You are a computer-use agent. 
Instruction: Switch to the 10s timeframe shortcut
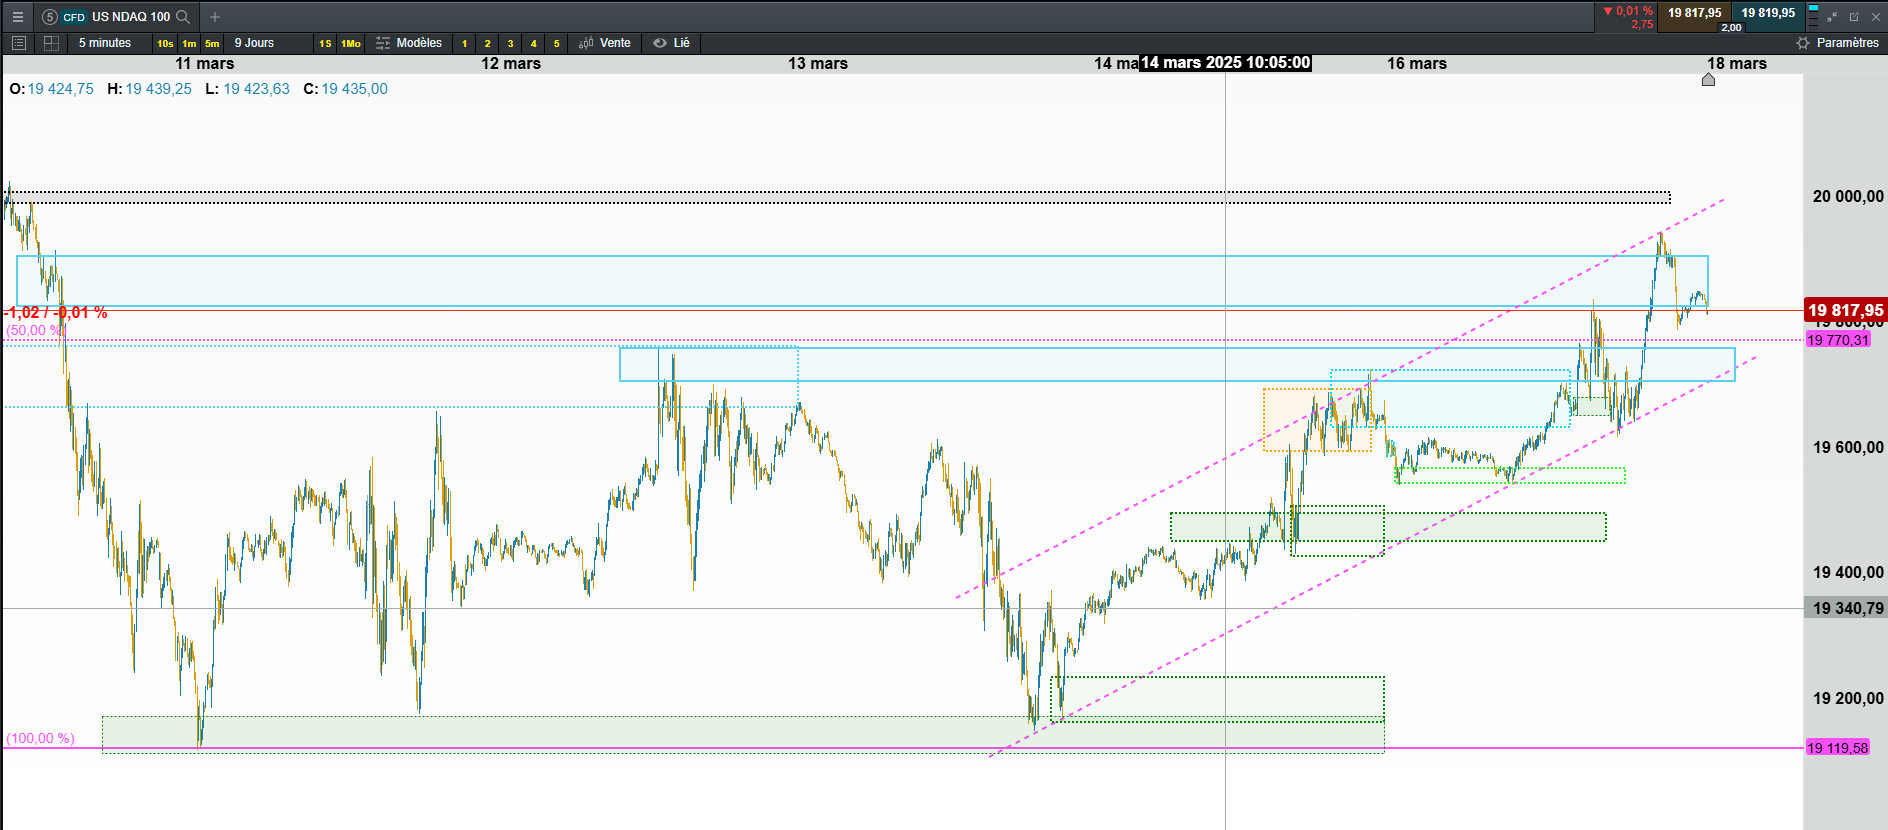(x=165, y=43)
